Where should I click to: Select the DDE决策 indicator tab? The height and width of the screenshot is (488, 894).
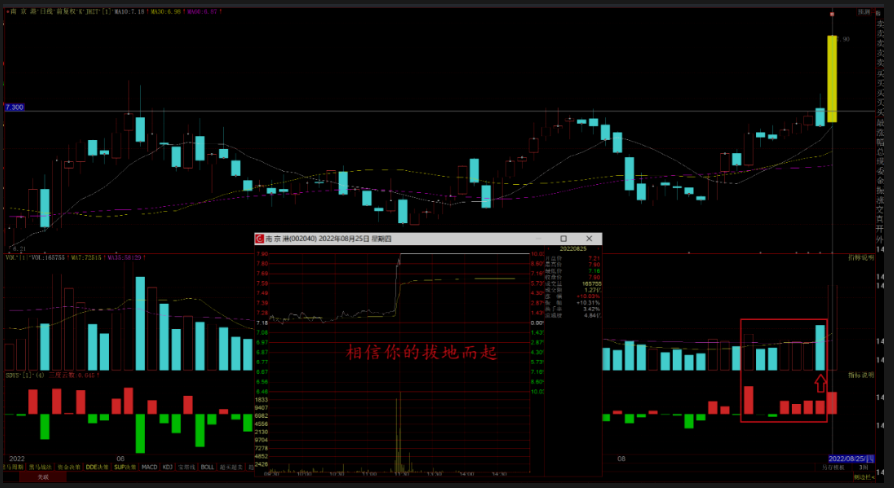pos(95,467)
